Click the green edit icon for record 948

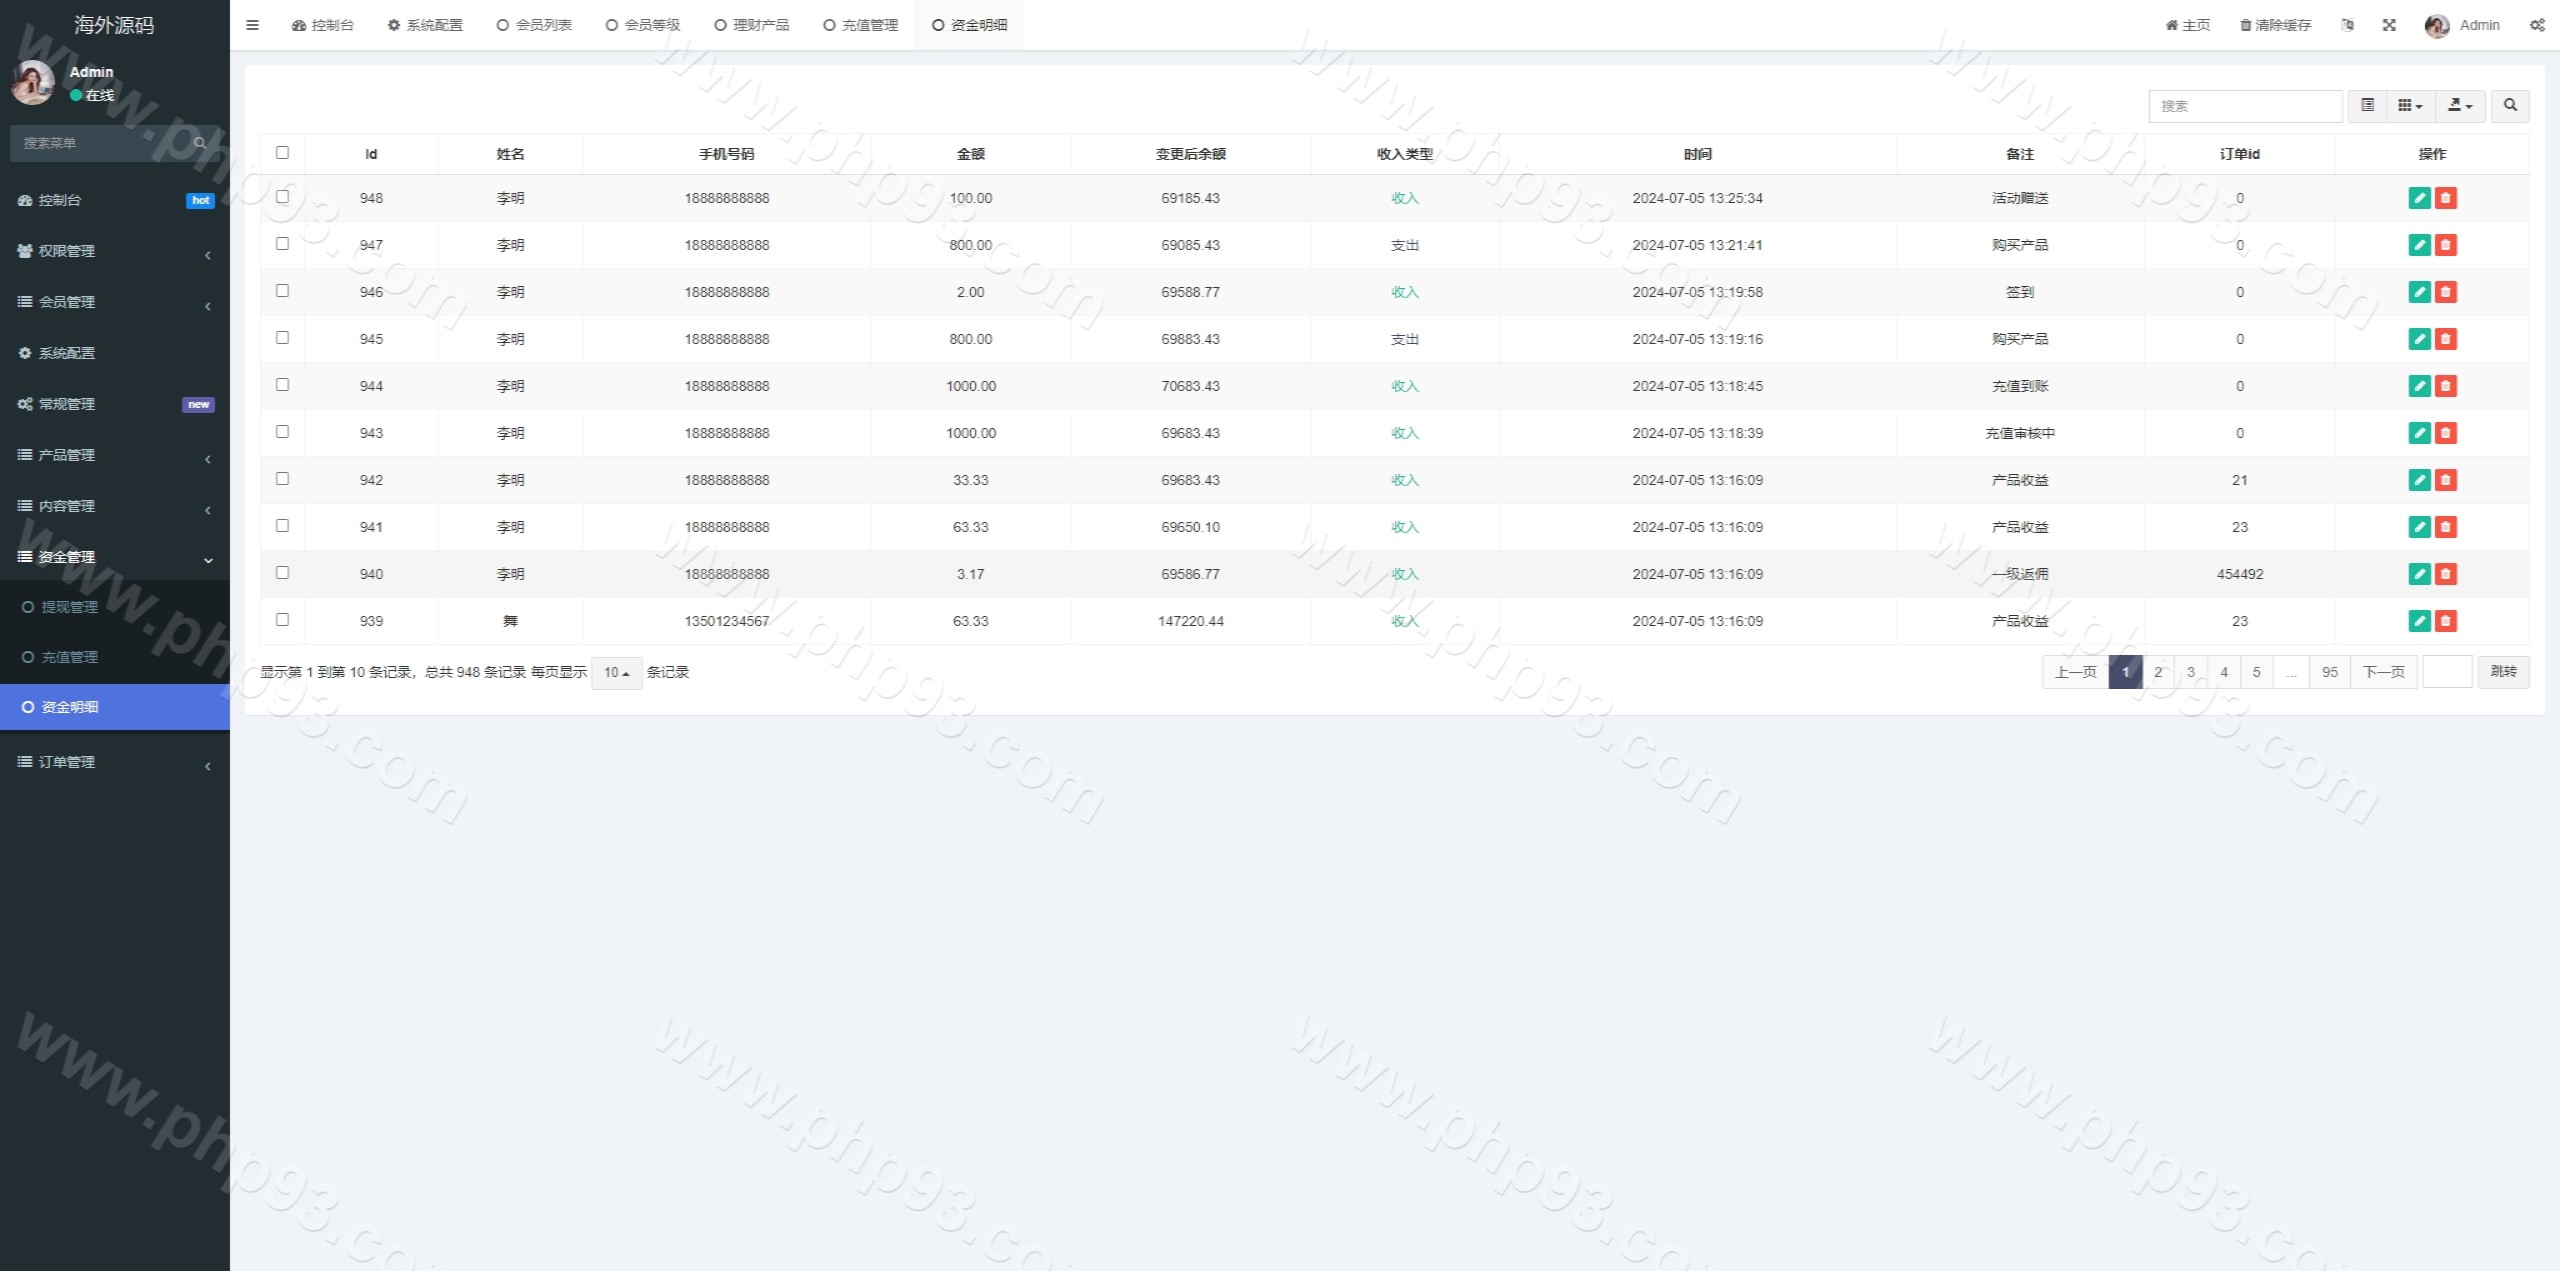click(x=2419, y=198)
